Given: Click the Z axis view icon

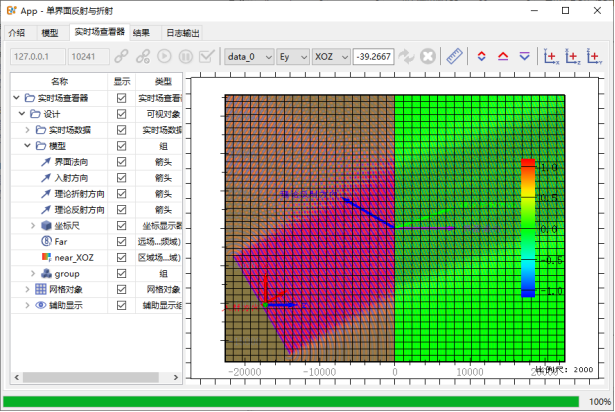Looking at the screenshot, I should [572, 57].
